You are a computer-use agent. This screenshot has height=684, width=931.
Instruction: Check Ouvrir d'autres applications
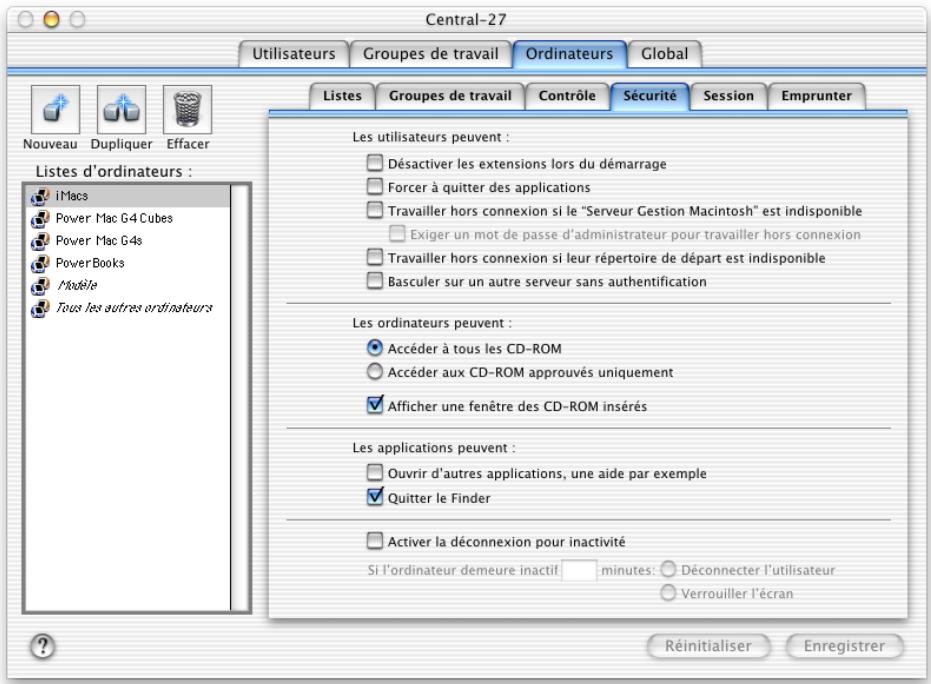[375, 473]
